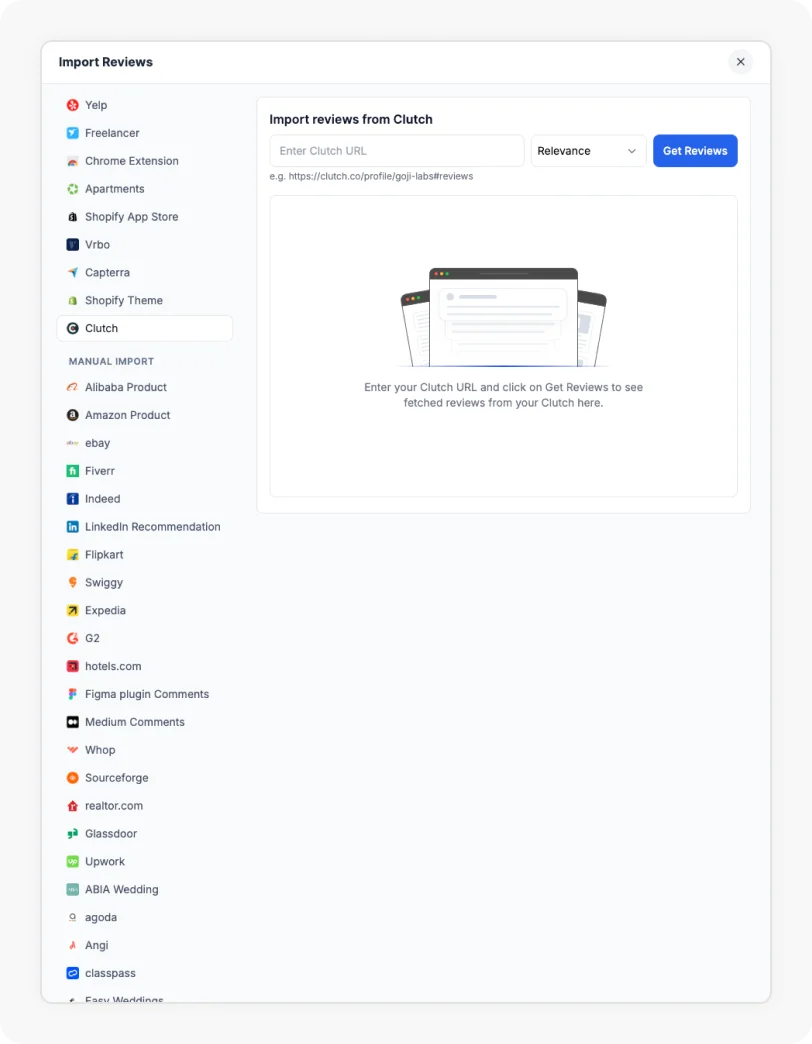
Task: Click the chevron arrow beside Relevance
Action: click(632, 151)
